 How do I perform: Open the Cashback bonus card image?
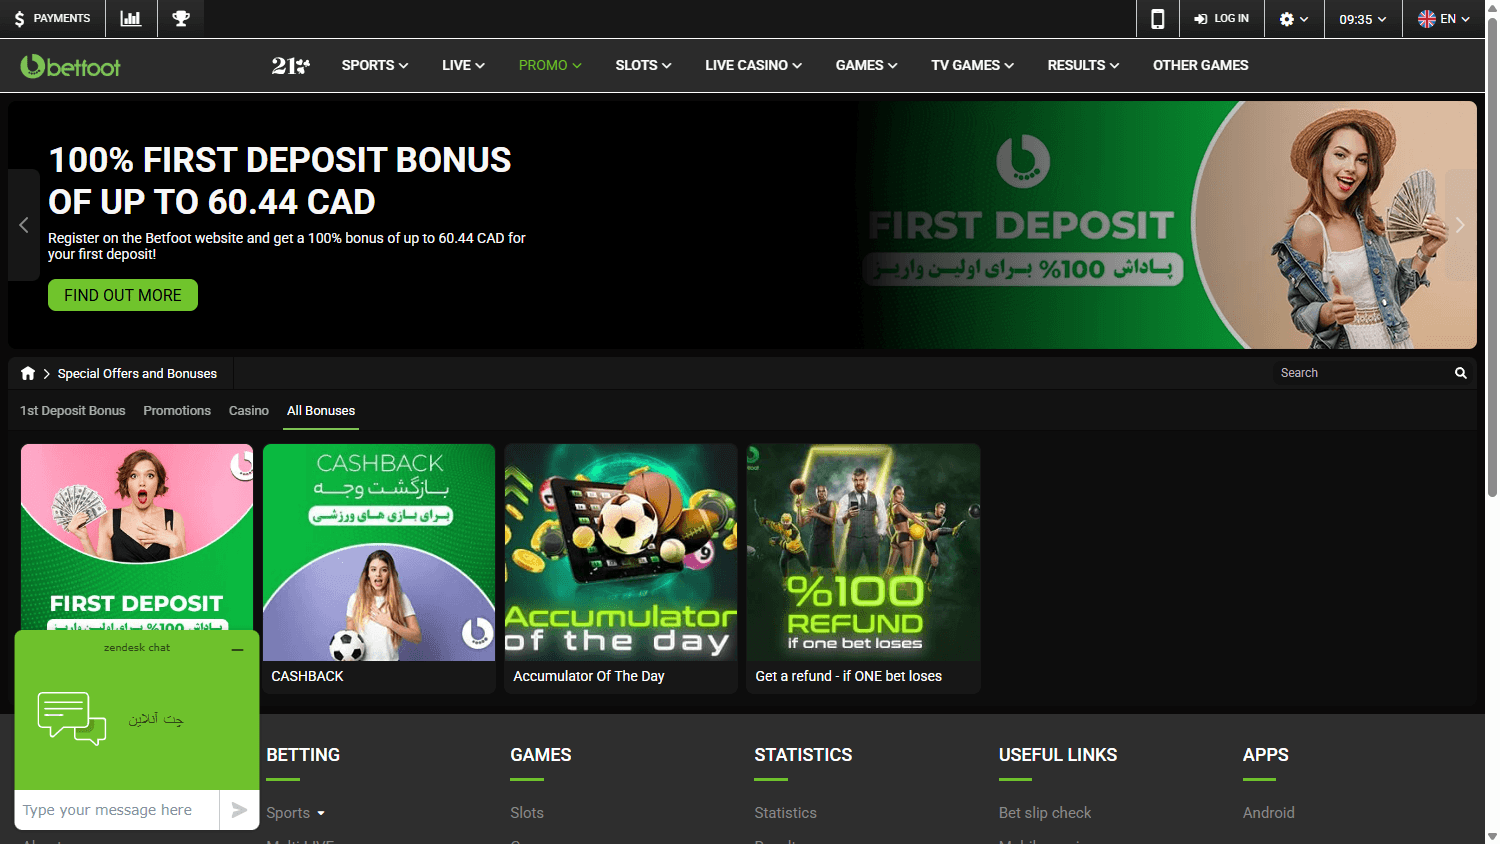(x=379, y=552)
